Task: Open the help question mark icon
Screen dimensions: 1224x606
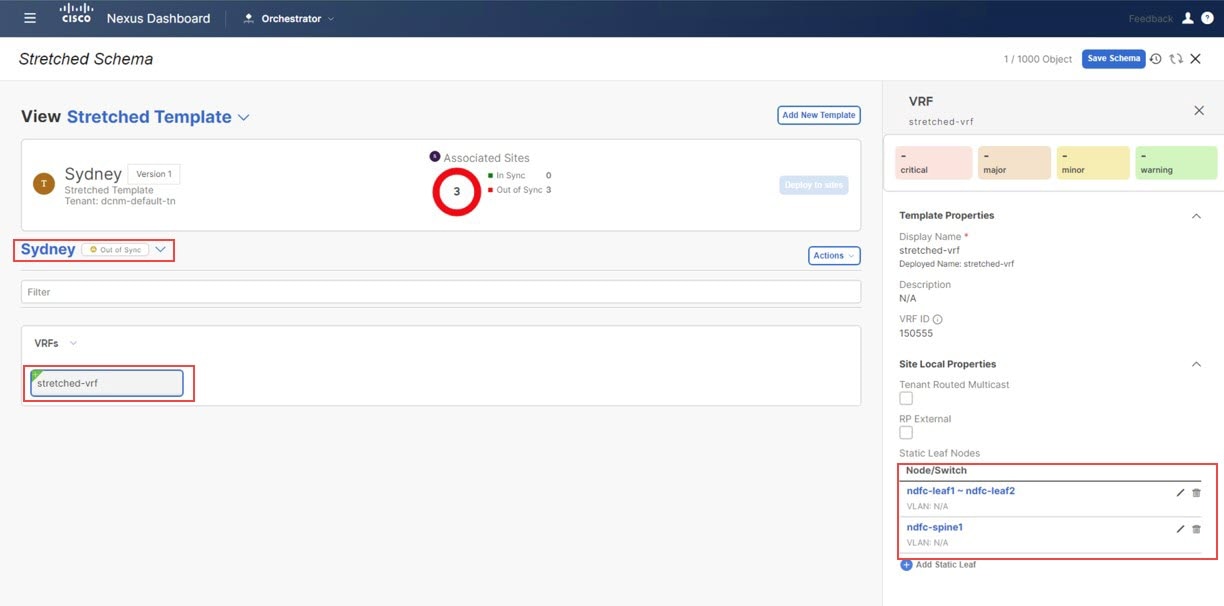Action: (x=1207, y=18)
